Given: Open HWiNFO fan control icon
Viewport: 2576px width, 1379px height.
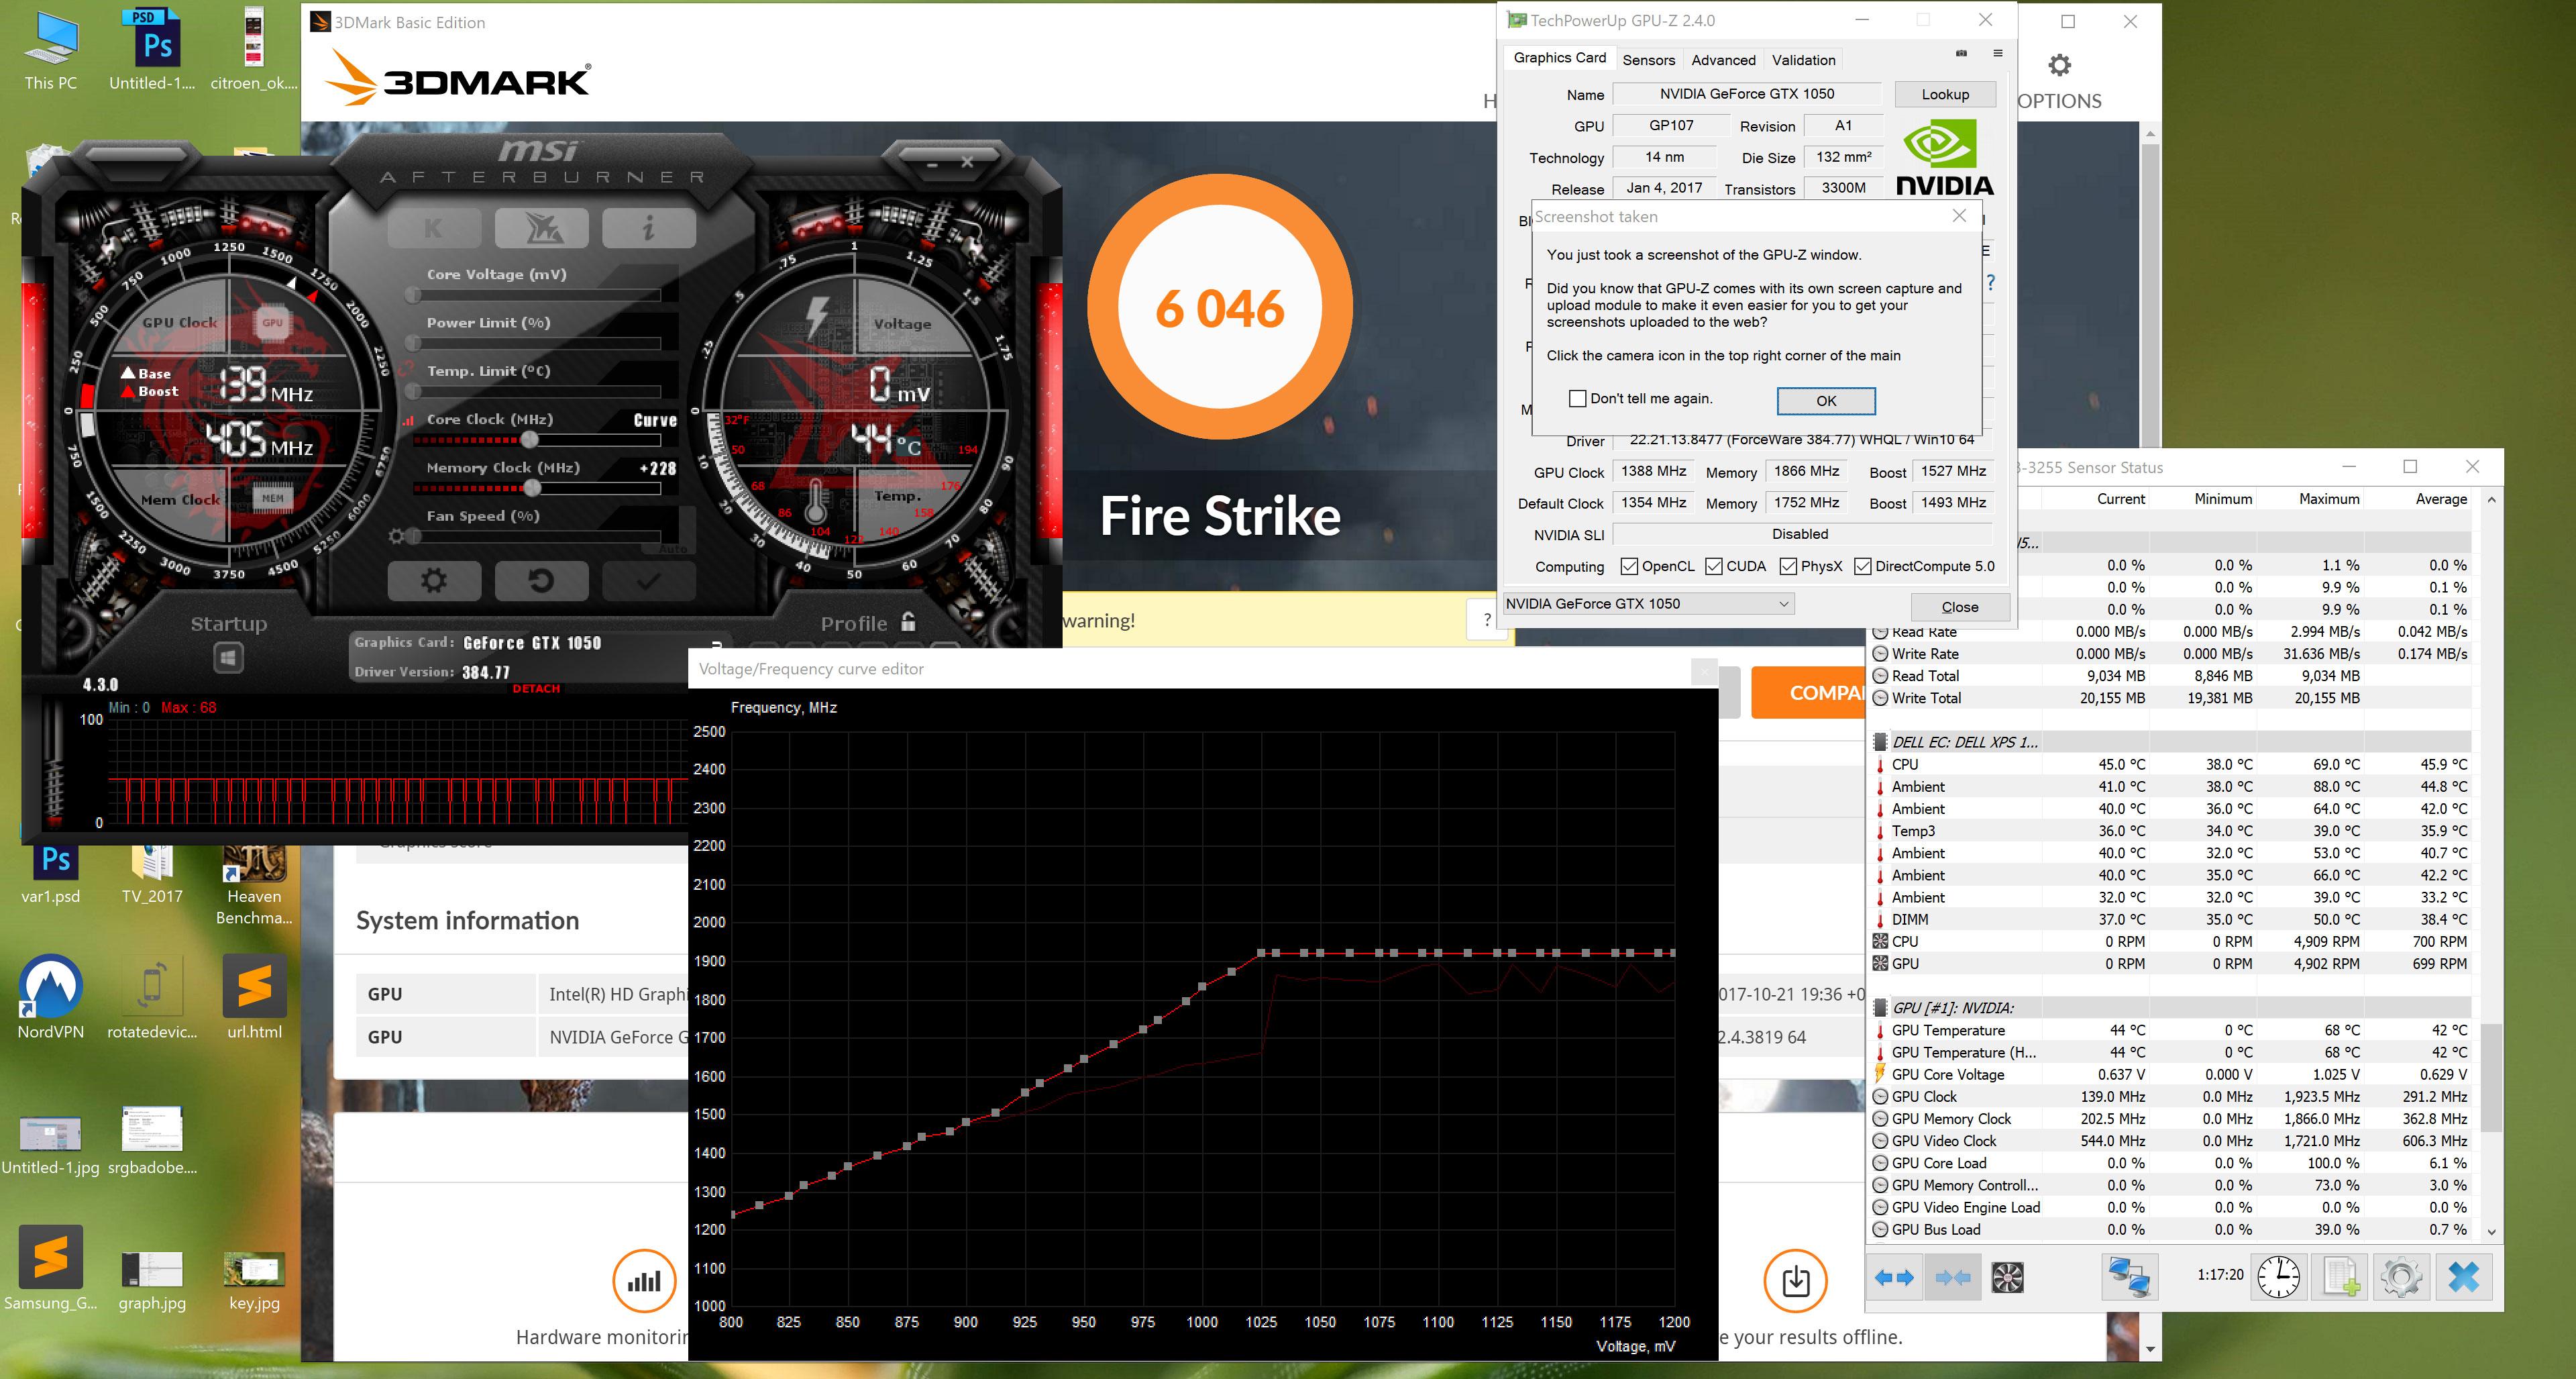Looking at the screenshot, I should pyautogui.click(x=2008, y=1277).
